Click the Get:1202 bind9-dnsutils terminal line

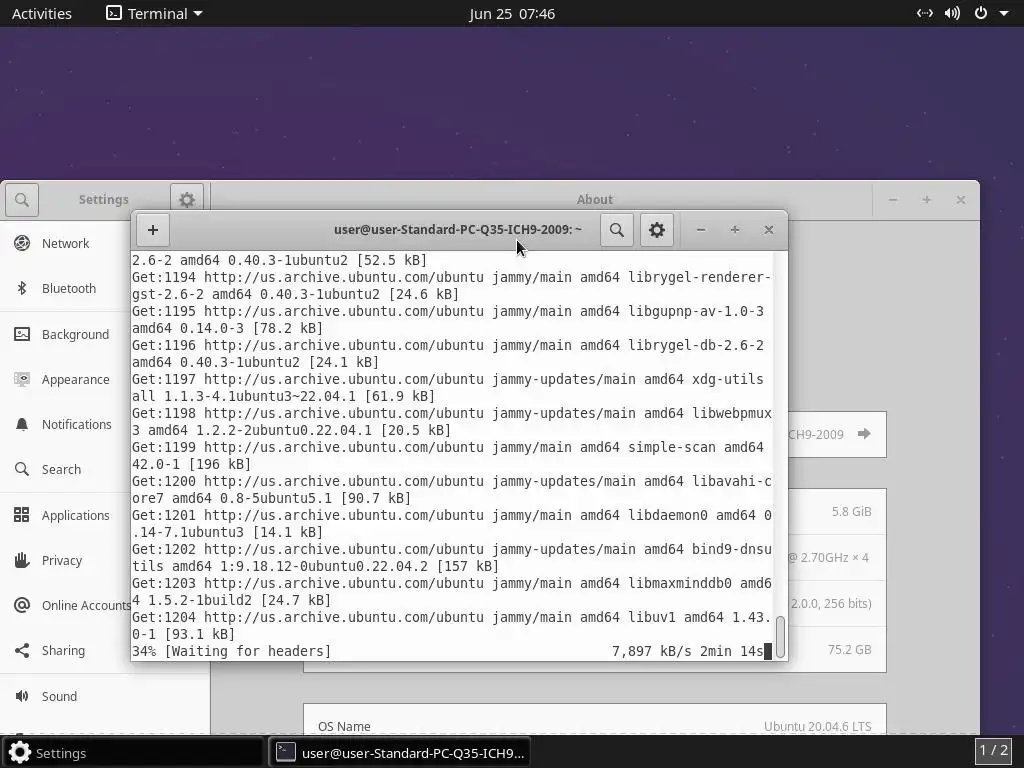[452, 558]
